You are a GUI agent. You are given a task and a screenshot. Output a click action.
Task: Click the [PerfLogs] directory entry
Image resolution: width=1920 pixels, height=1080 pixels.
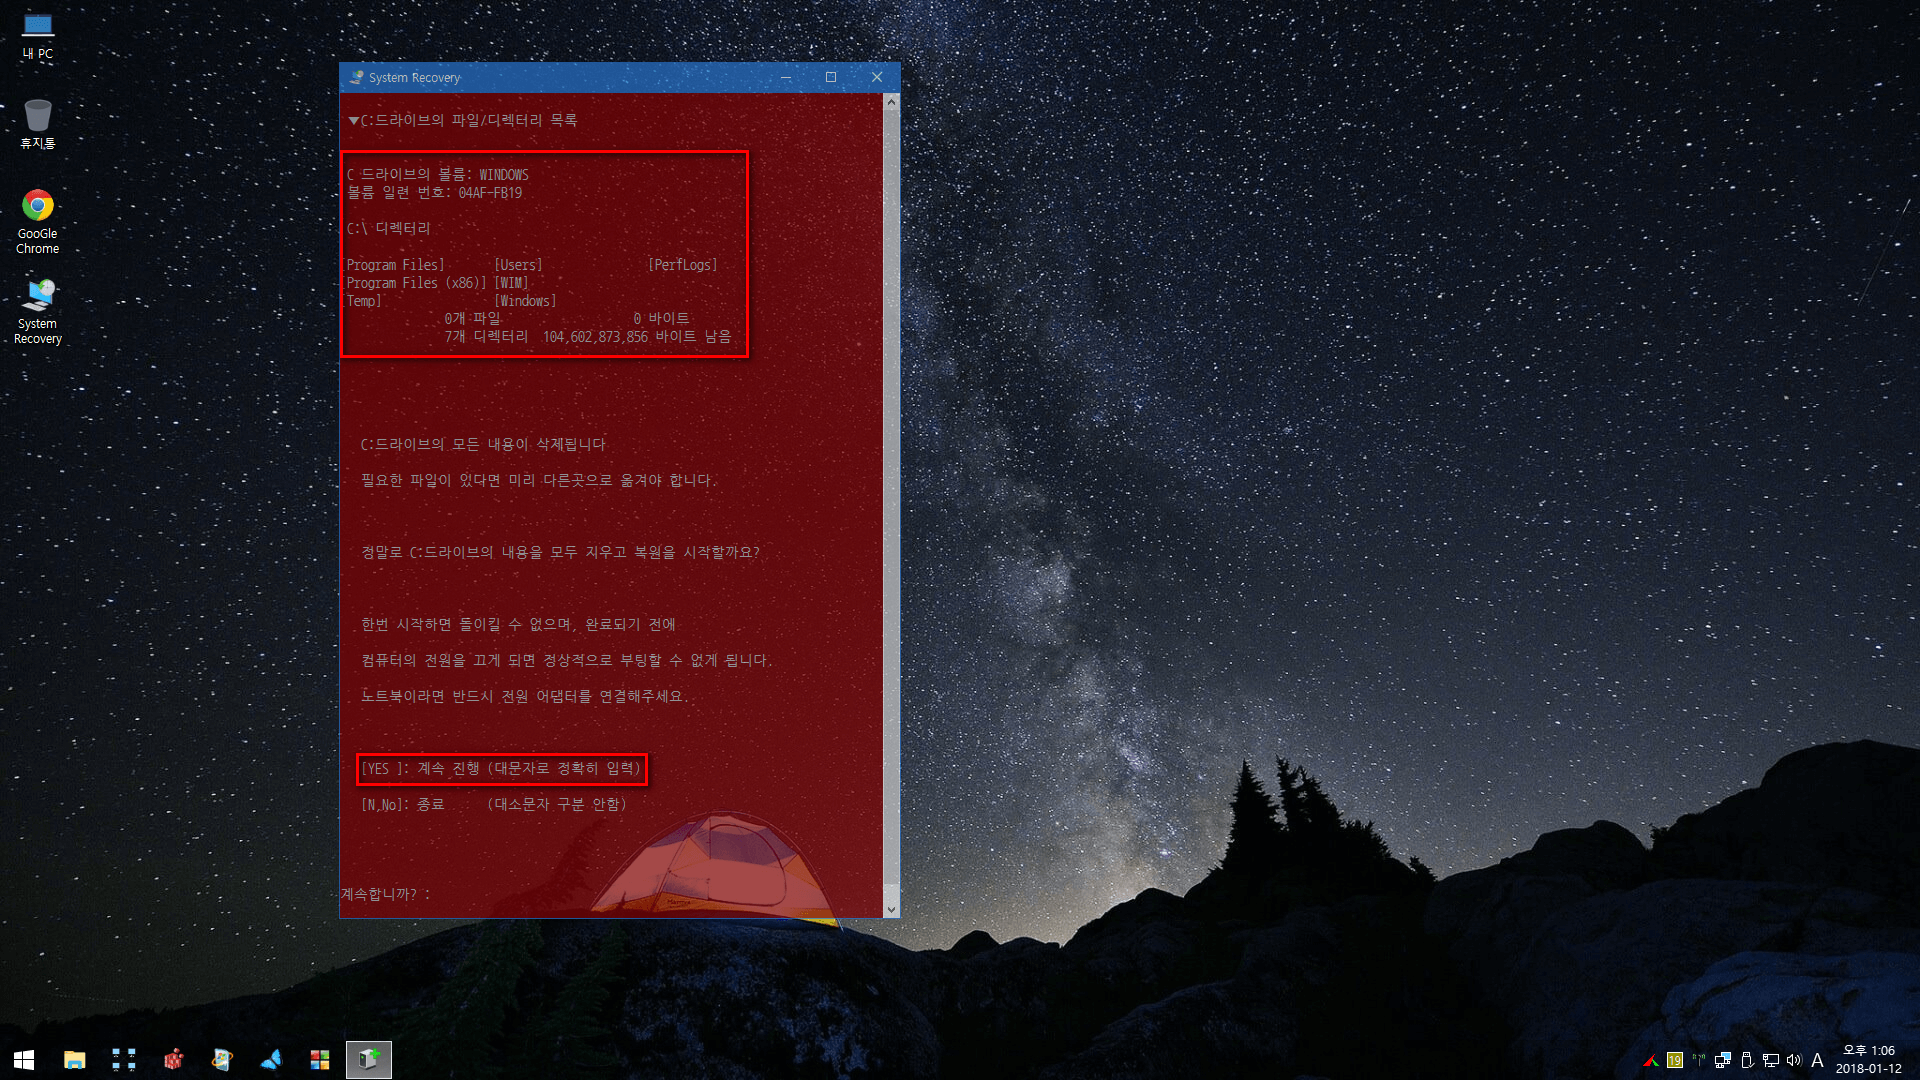(x=683, y=265)
